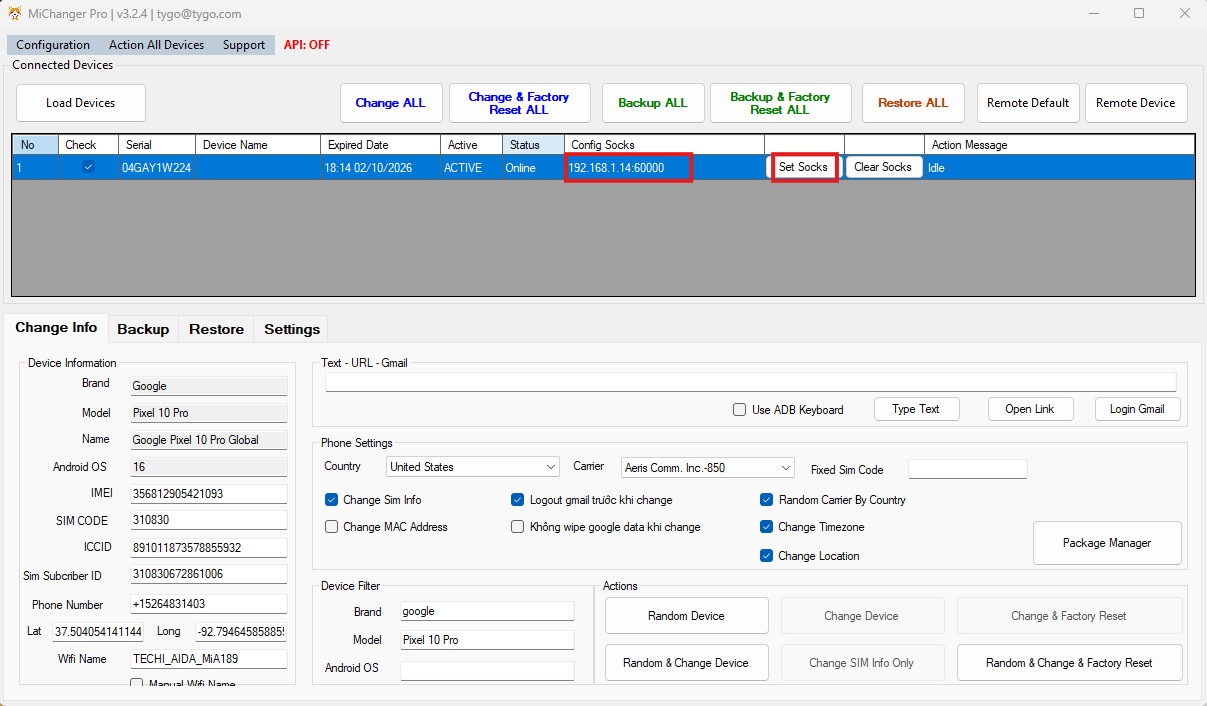Click the Random Device button
1207x706 pixels.
686,616
